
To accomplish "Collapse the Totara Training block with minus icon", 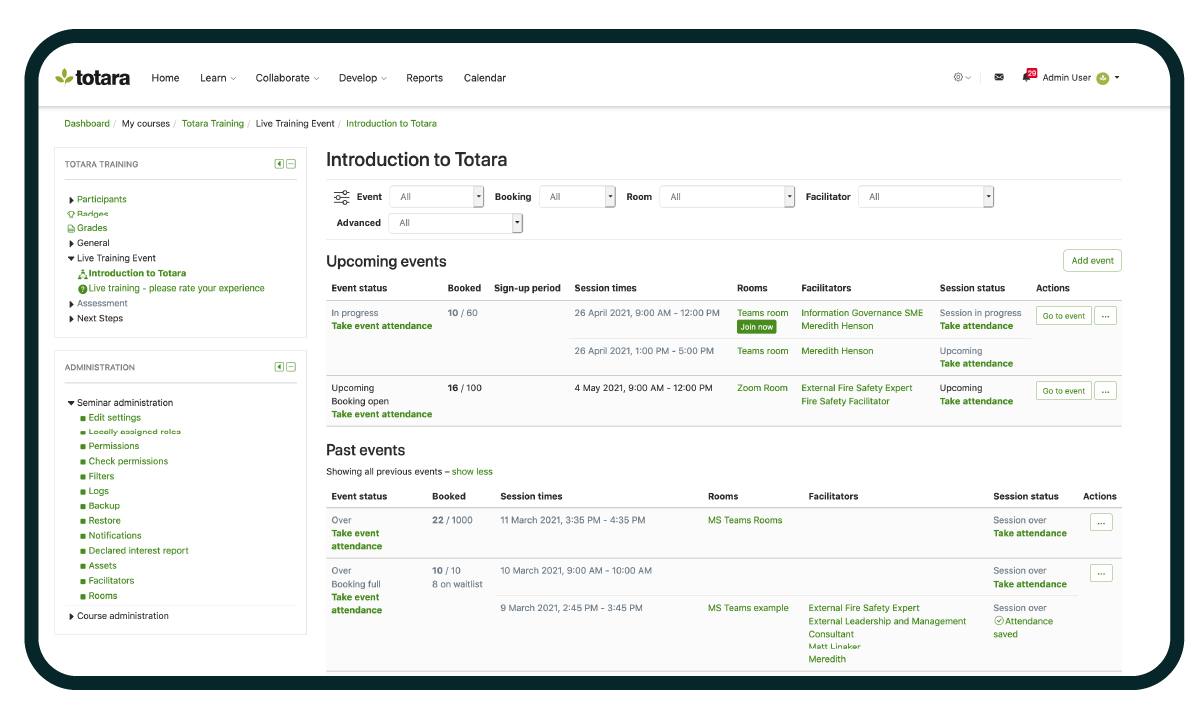I will (x=291, y=164).
